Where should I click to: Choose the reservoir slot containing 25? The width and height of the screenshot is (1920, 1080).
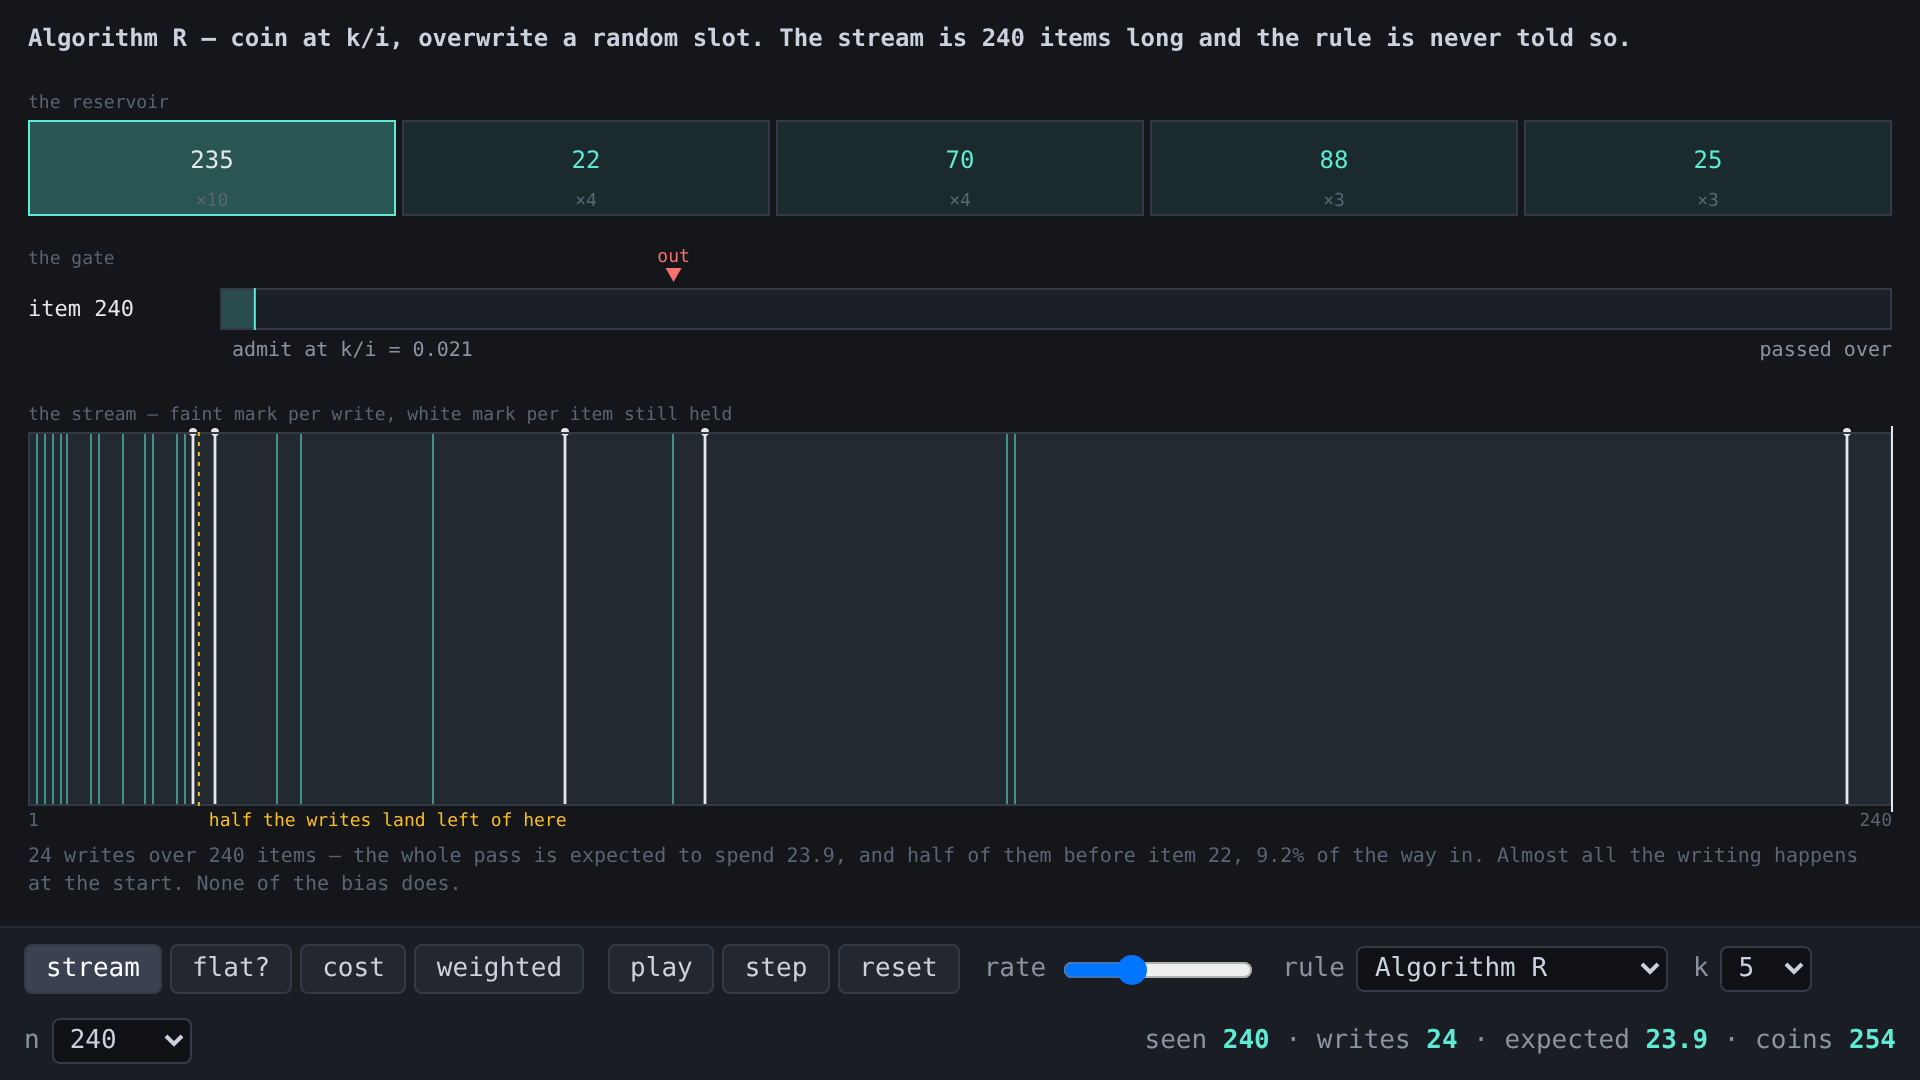(1708, 168)
